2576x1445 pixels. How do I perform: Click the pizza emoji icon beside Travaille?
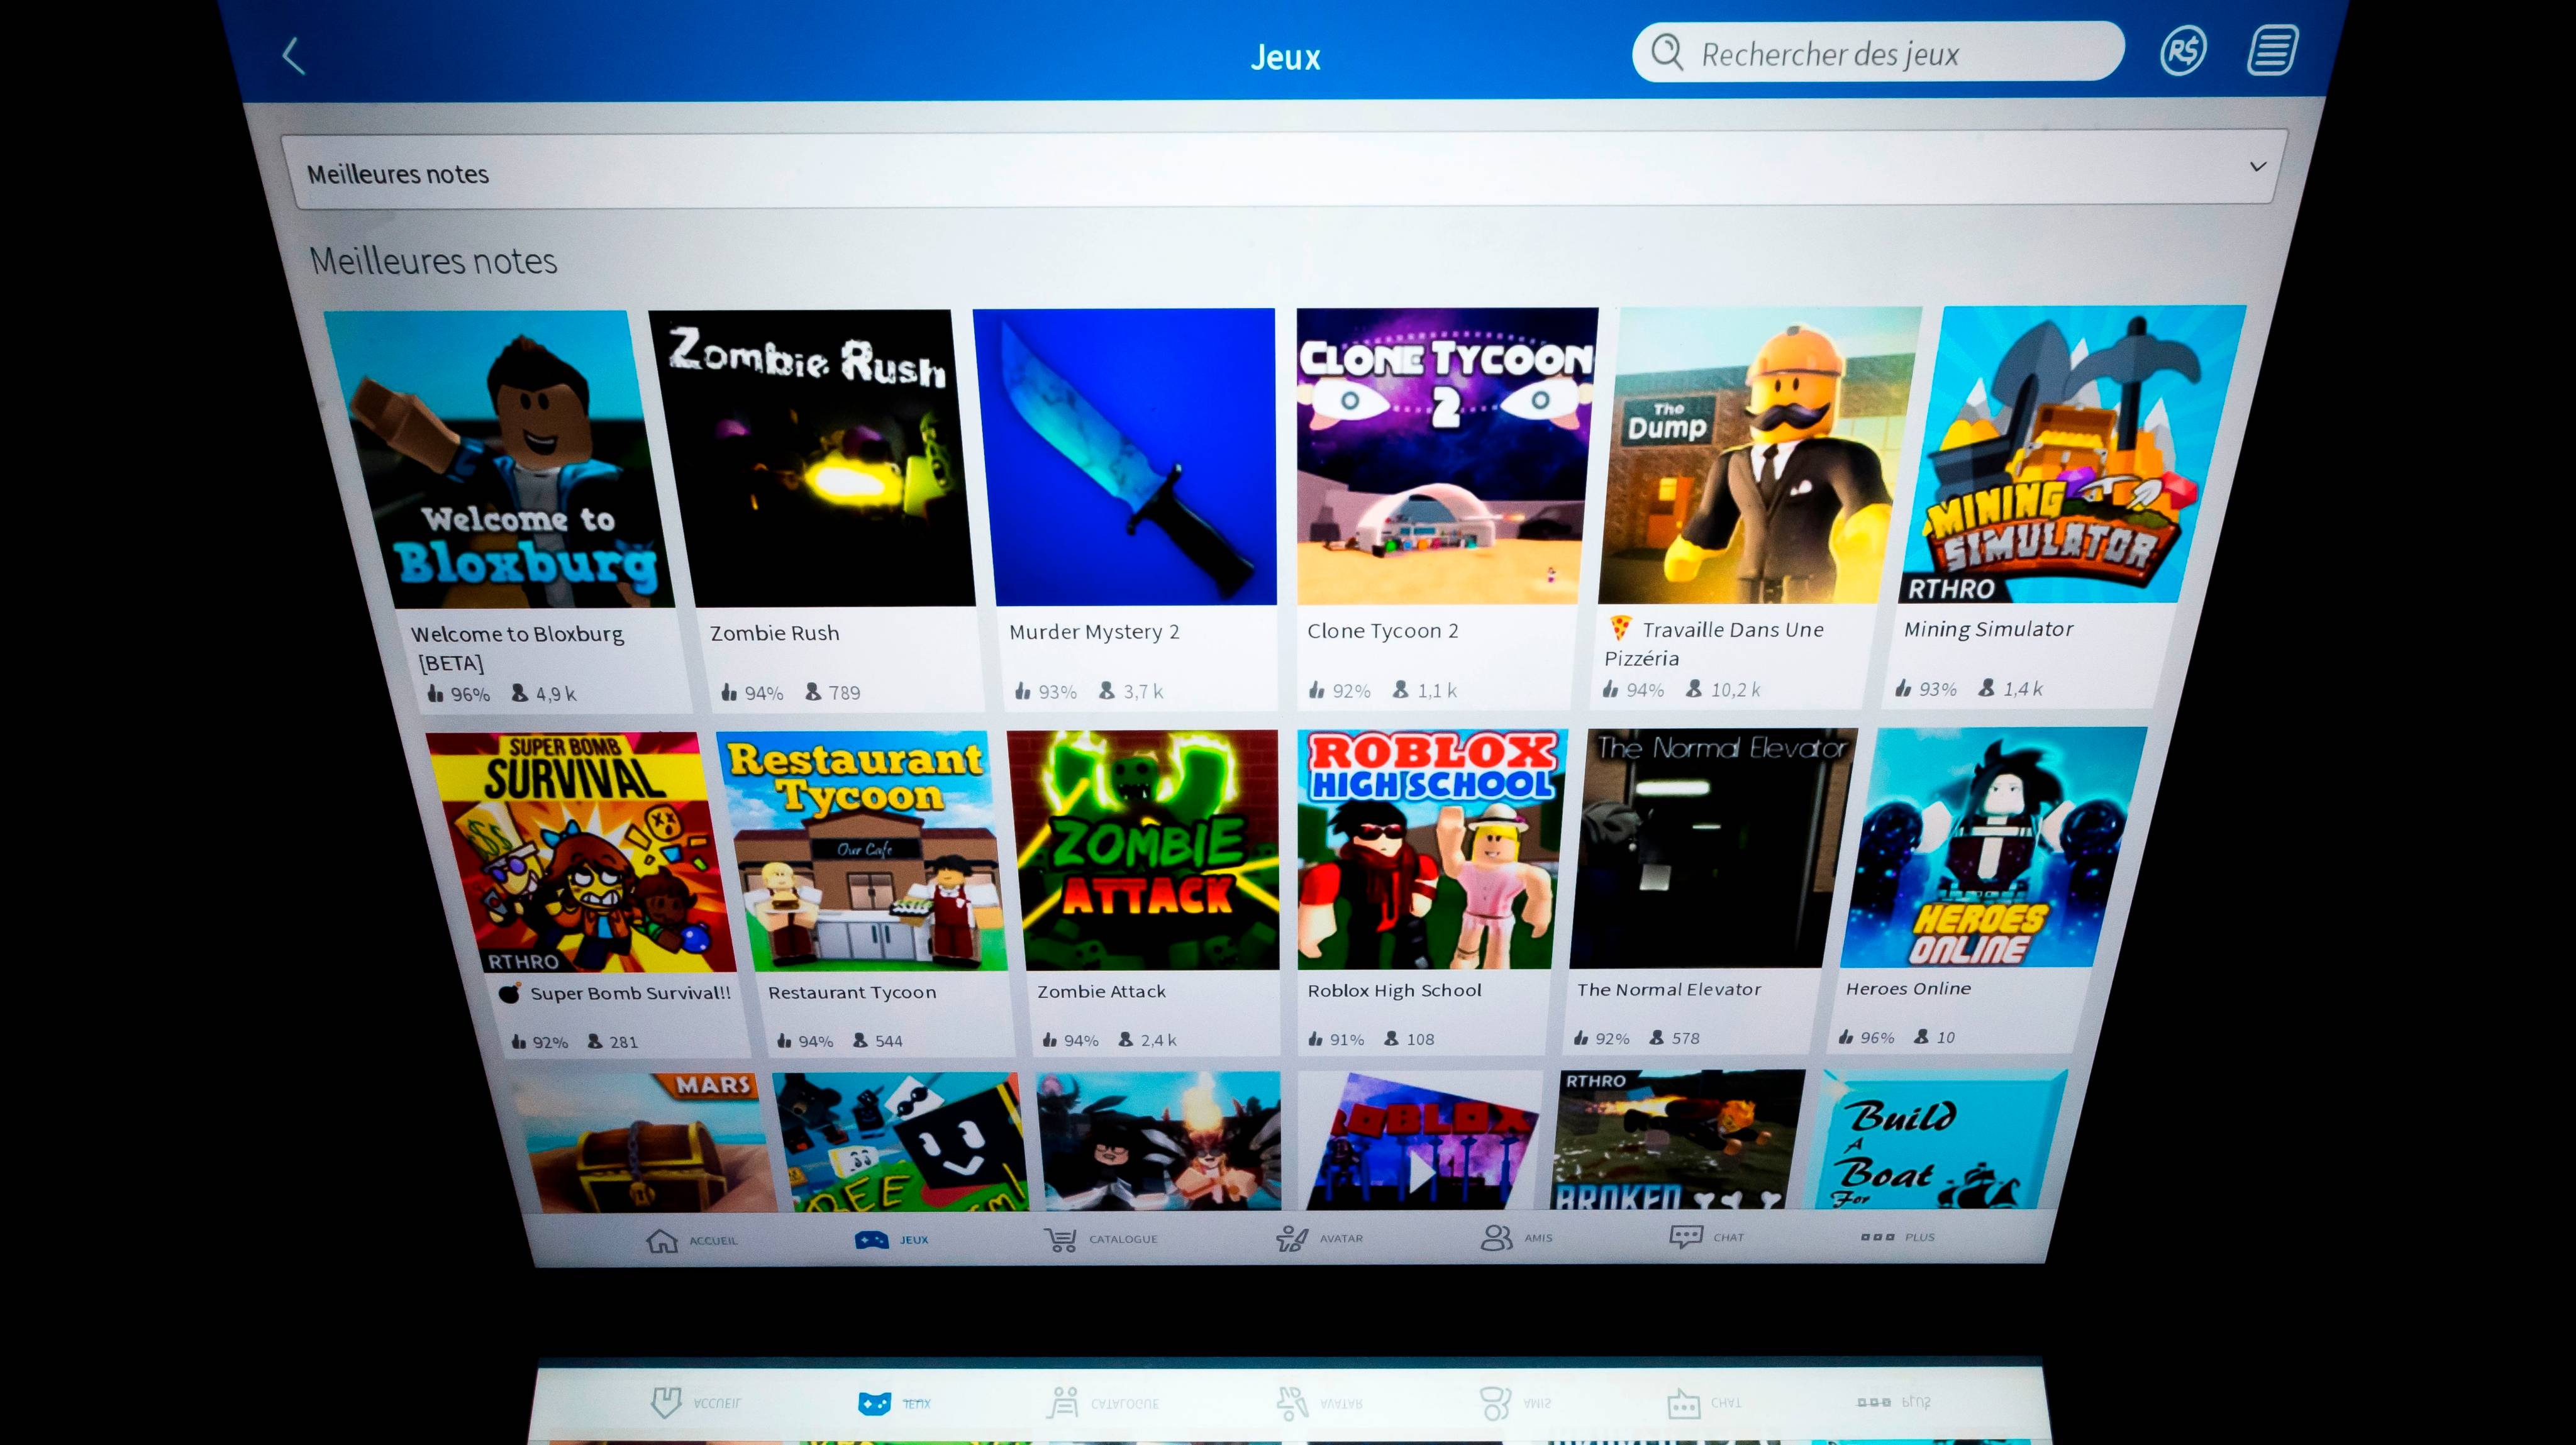pos(1620,629)
